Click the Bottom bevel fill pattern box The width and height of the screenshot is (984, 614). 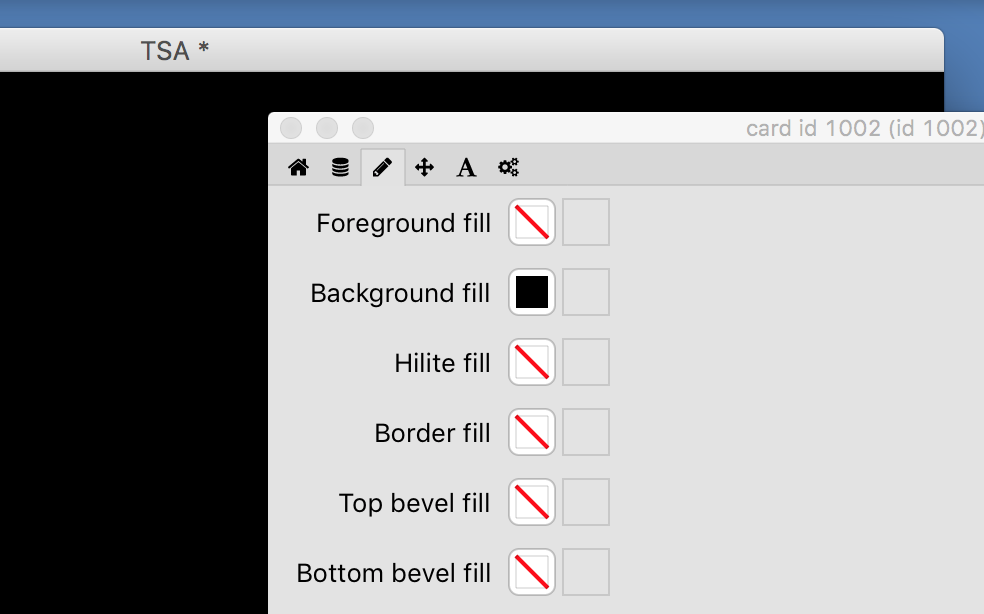(x=586, y=572)
